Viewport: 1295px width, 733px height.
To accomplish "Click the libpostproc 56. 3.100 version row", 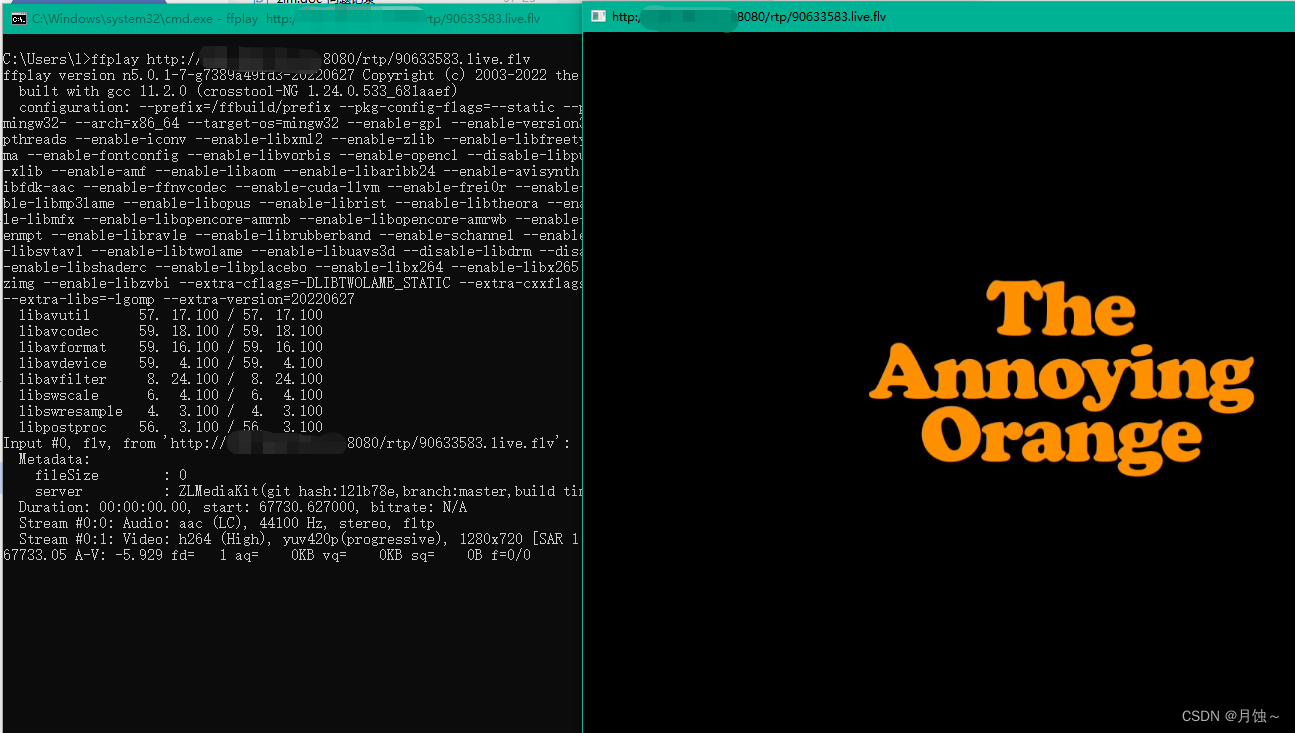I will [171, 427].
